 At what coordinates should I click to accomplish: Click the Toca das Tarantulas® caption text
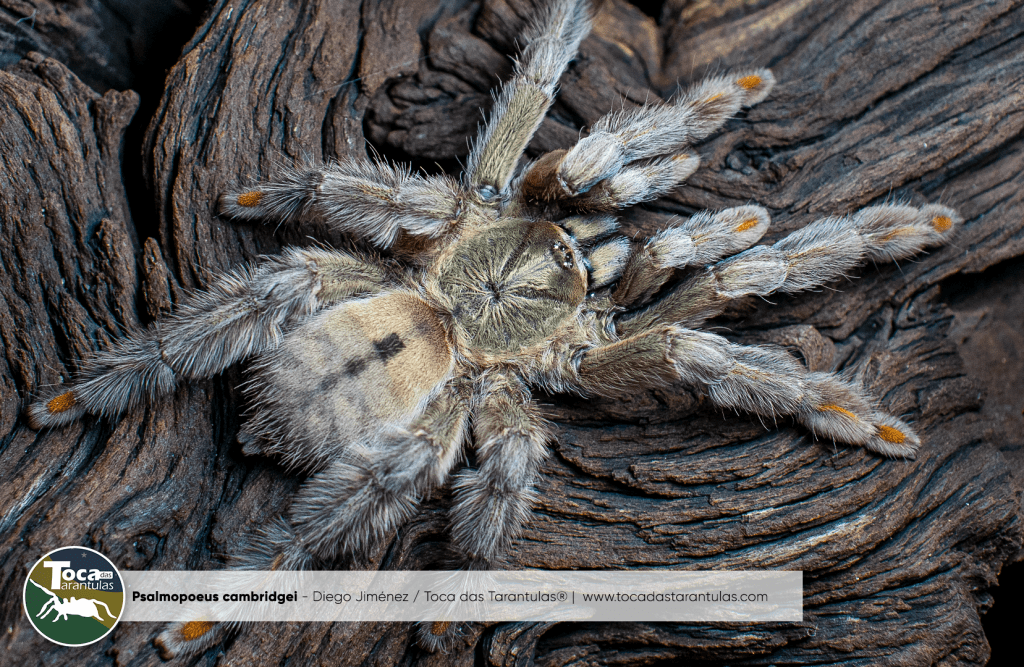(x=495, y=597)
